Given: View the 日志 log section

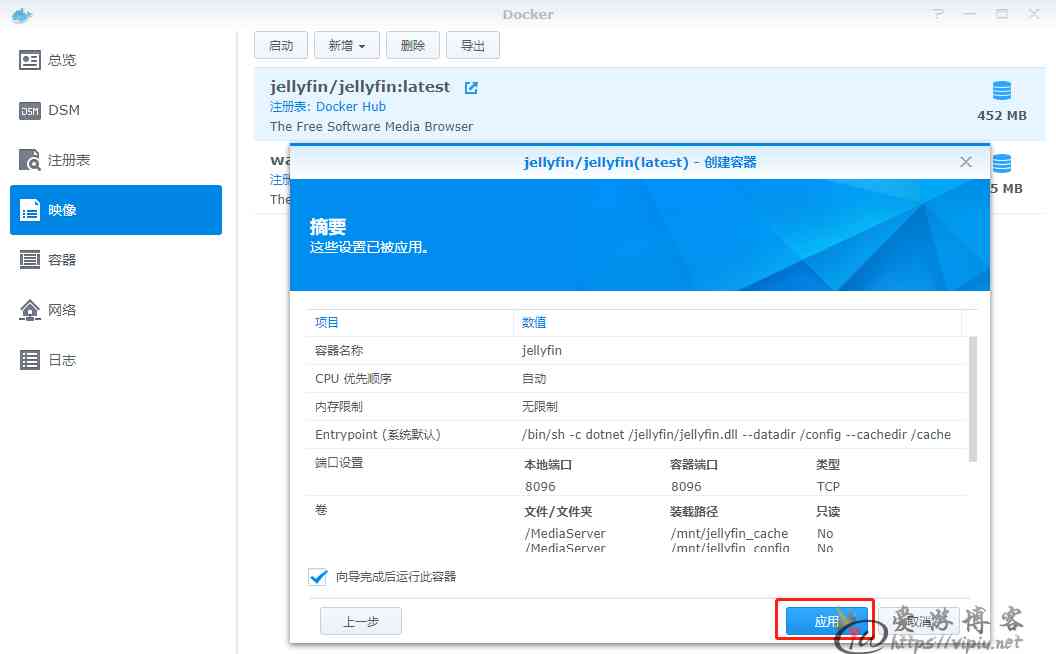Looking at the screenshot, I should click(116, 360).
